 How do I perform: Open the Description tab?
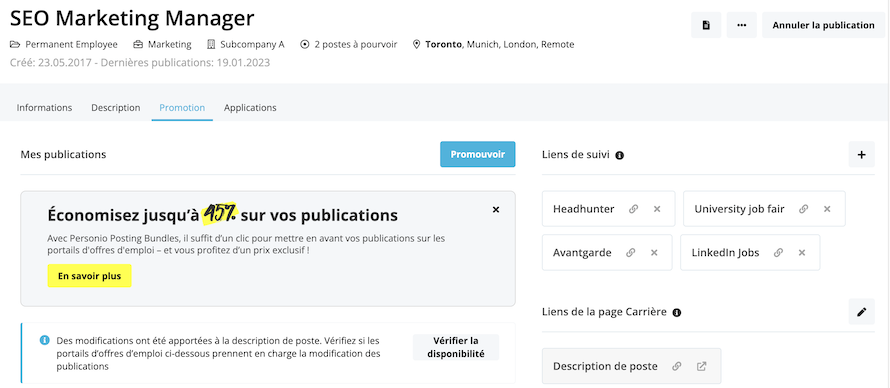pos(116,108)
